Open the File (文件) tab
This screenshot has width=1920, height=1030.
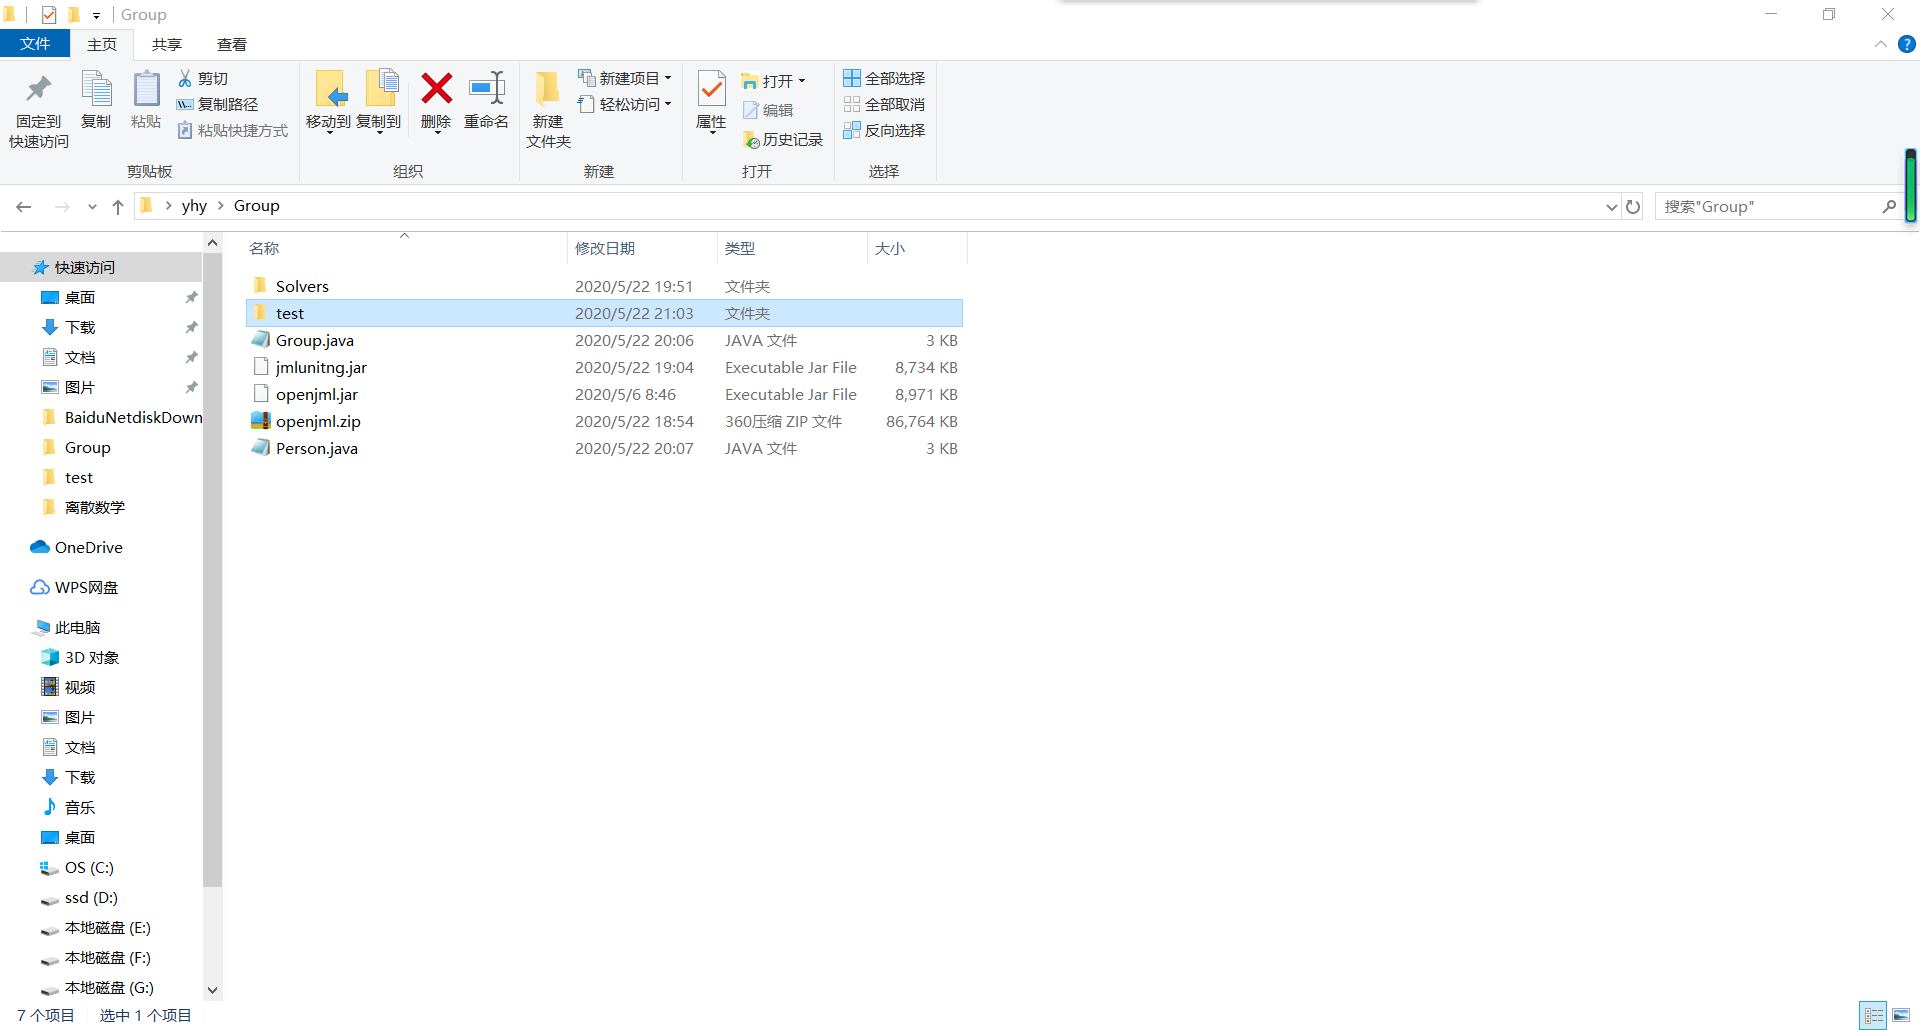35,44
